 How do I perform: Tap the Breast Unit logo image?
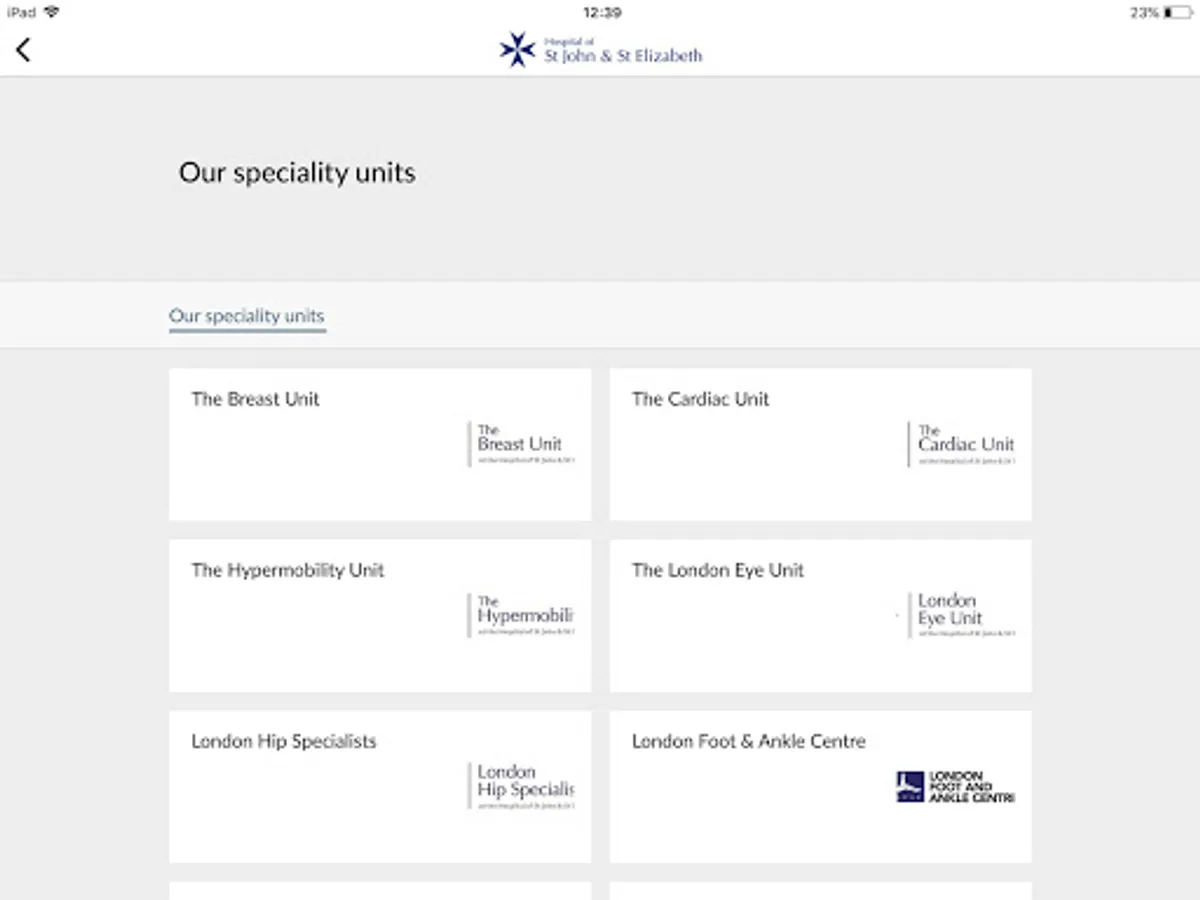coord(521,444)
